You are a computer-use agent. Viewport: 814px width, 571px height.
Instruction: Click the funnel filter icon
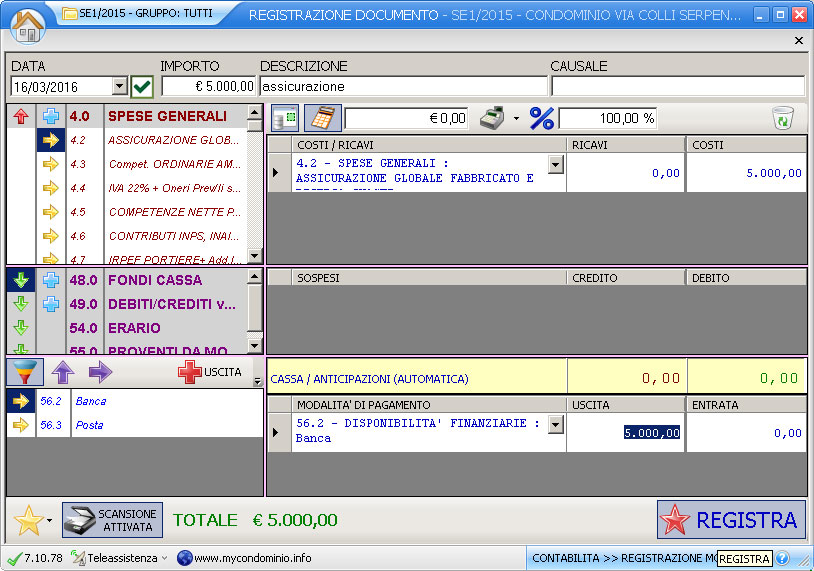point(25,373)
